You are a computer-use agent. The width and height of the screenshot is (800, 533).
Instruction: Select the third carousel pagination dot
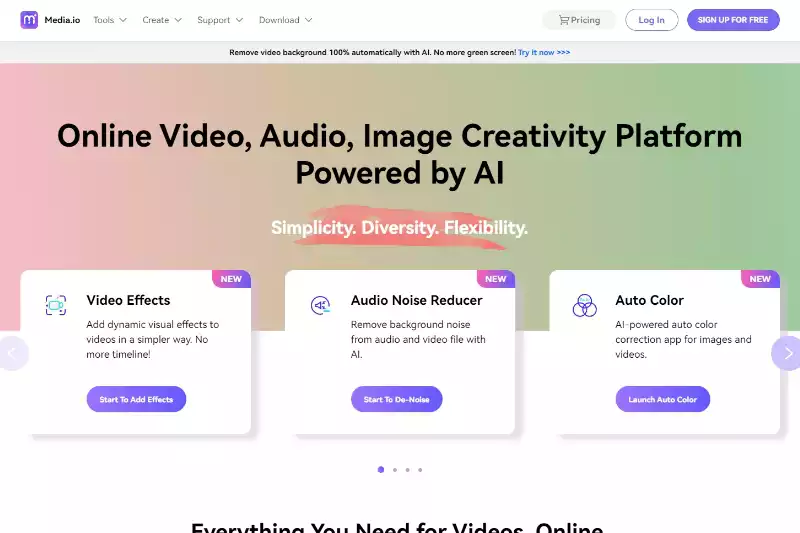[408, 470]
